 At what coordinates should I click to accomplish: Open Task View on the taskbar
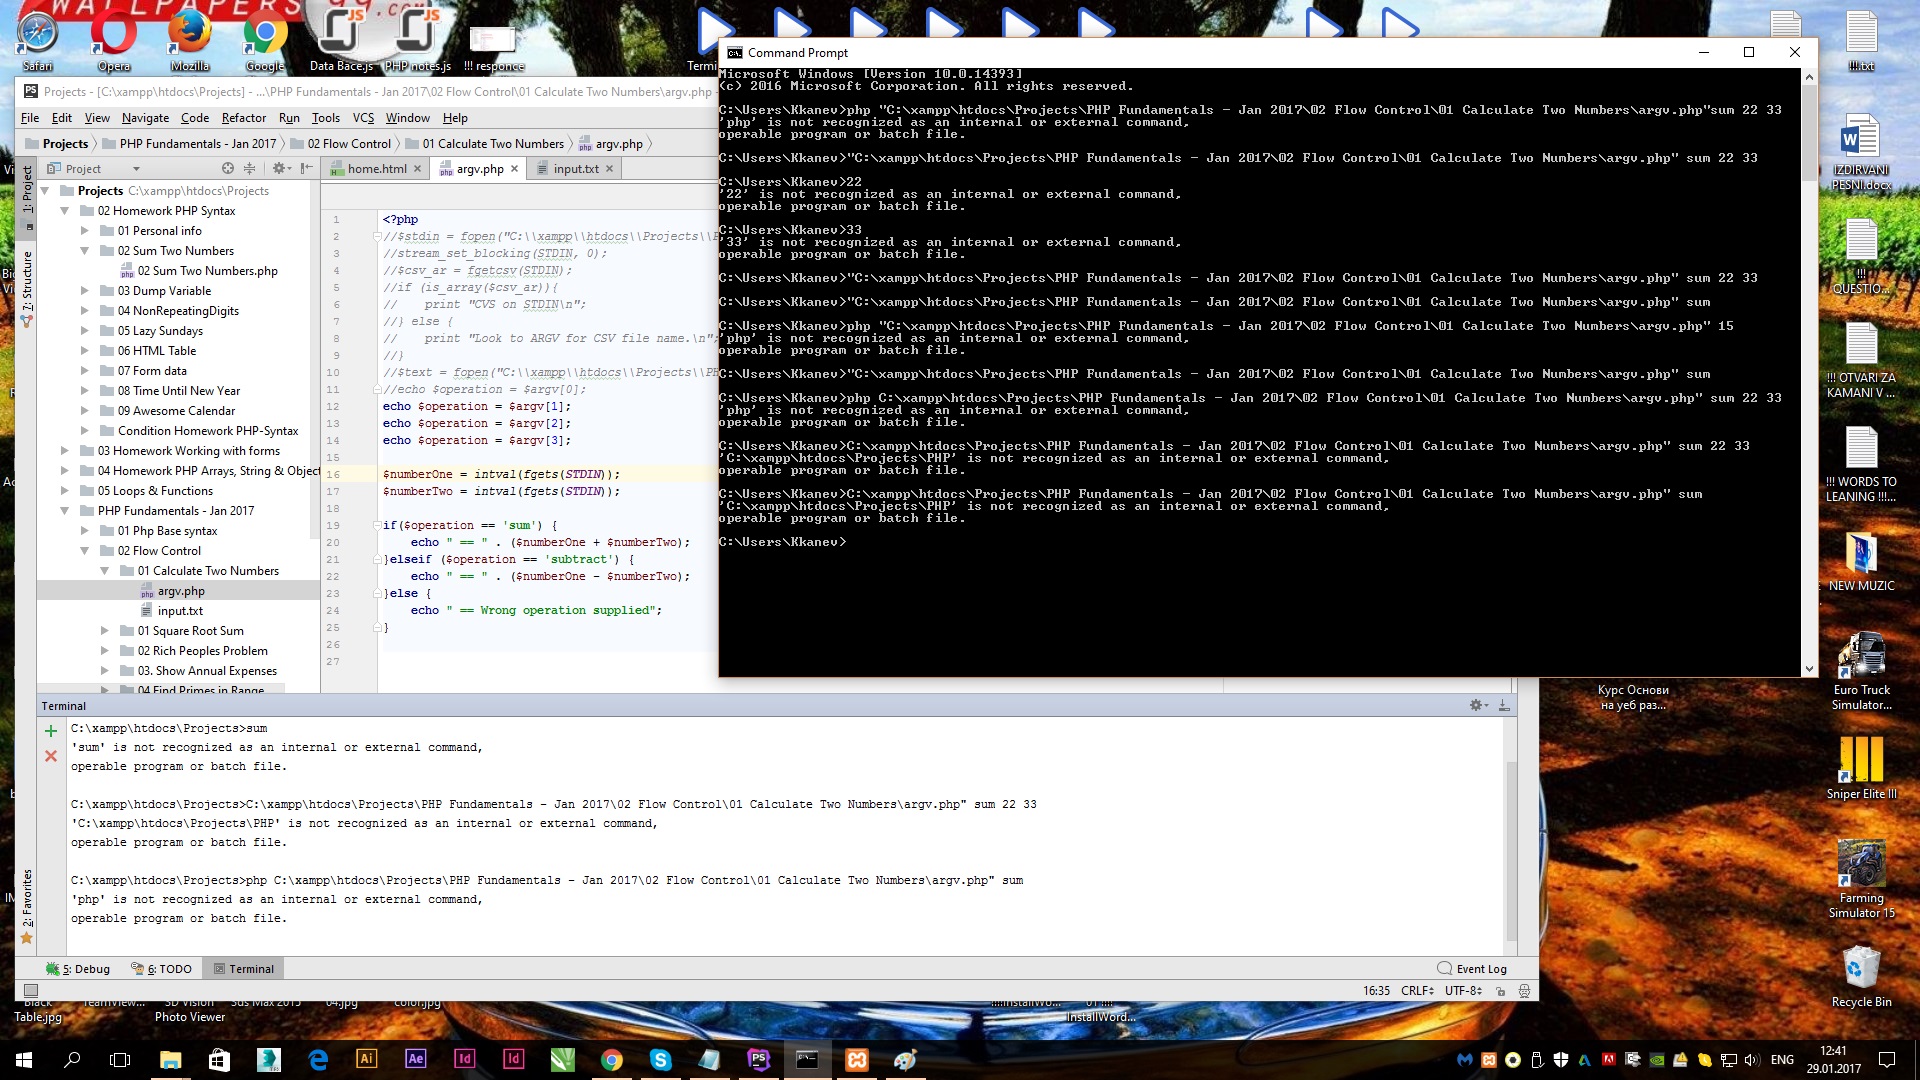point(120,1060)
